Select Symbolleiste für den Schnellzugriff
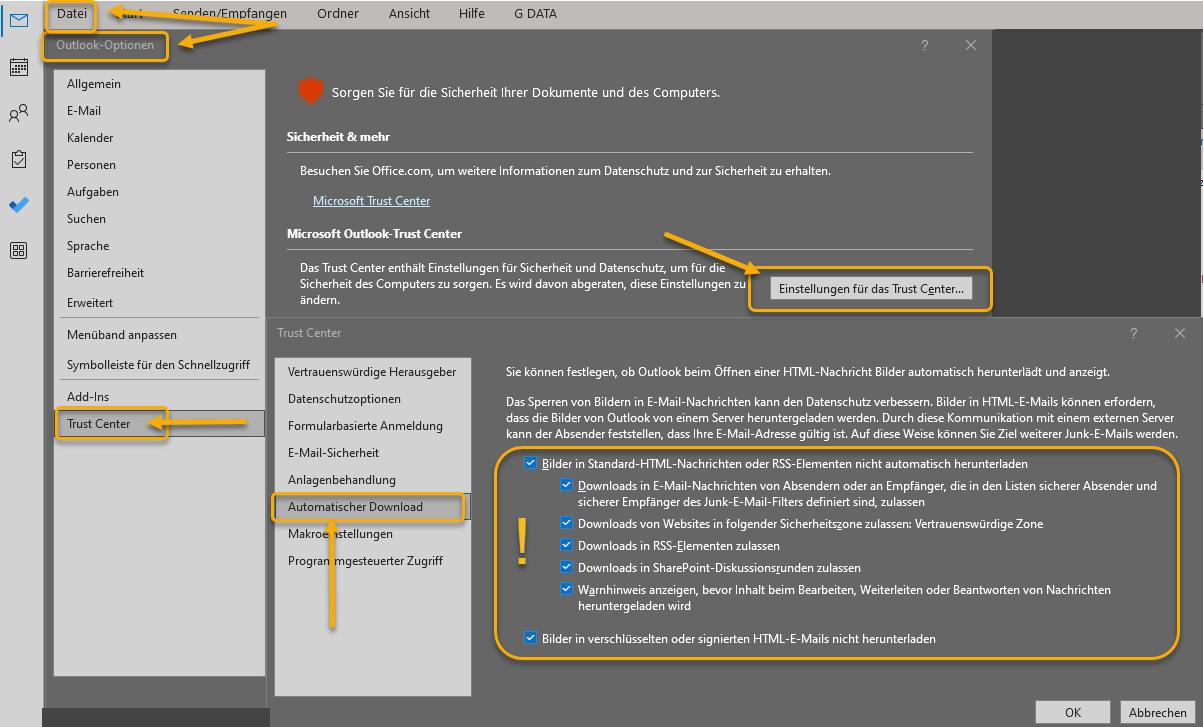The image size is (1203, 727). click(159, 365)
